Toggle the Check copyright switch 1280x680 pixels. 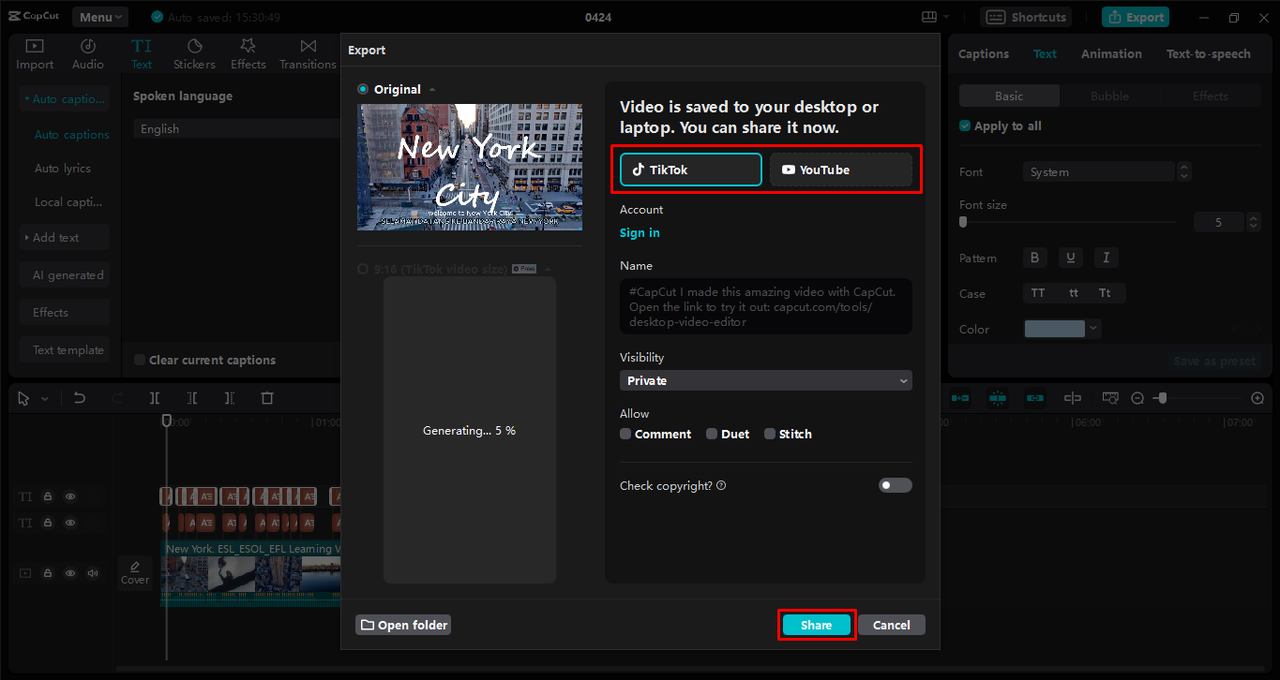(895, 485)
